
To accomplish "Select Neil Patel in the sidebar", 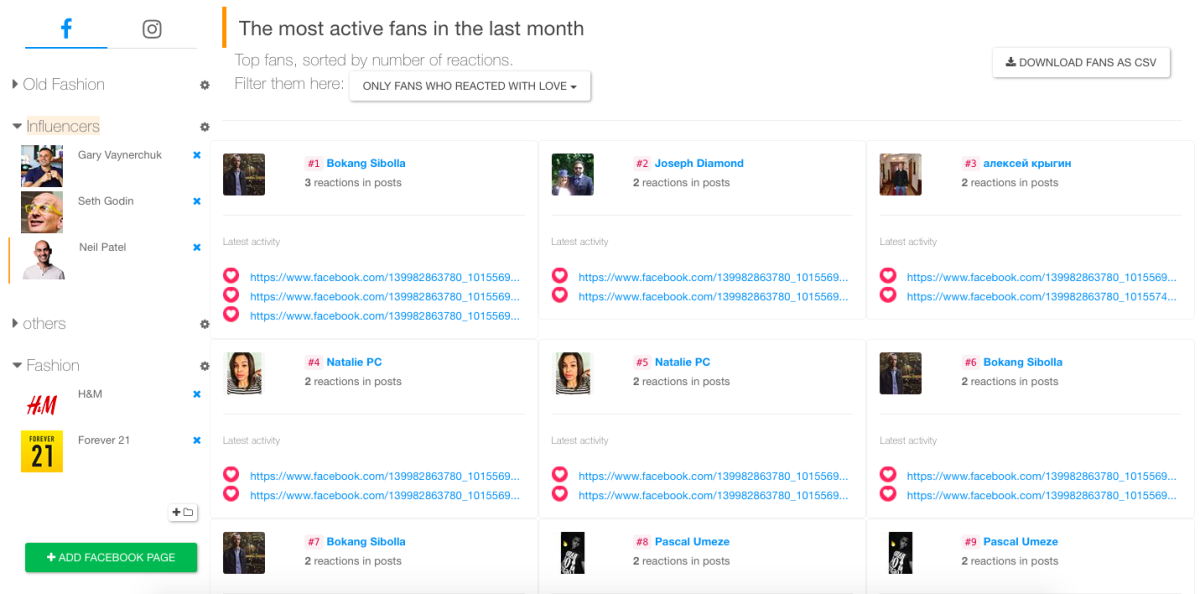I will tap(102, 247).
